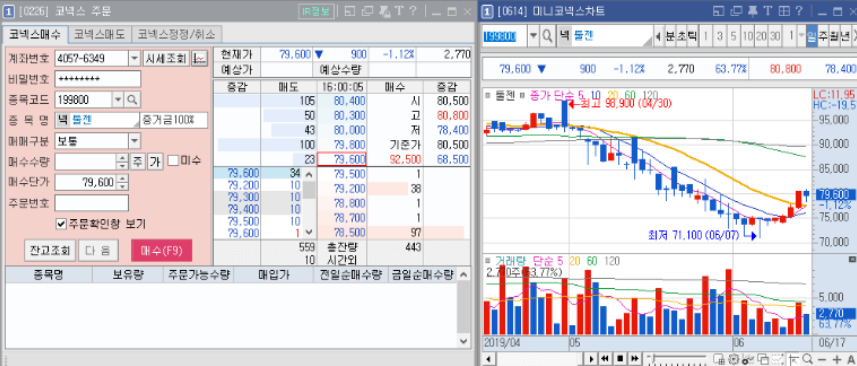Screen dimensions: 857x366
Task: Switch to 코넥스매도 tab
Action: click(x=100, y=34)
